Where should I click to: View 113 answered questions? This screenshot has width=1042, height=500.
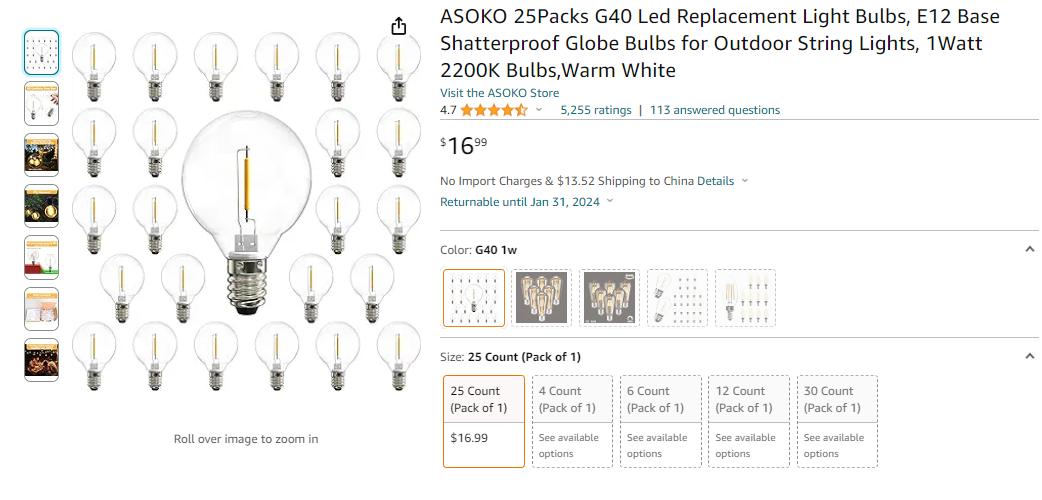(x=715, y=110)
